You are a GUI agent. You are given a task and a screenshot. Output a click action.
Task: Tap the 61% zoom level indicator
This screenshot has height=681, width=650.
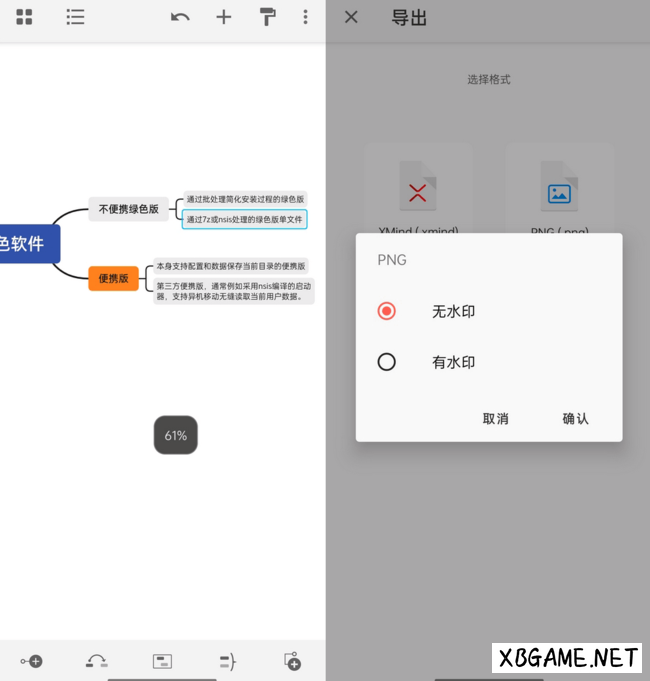(x=176, y=435)
